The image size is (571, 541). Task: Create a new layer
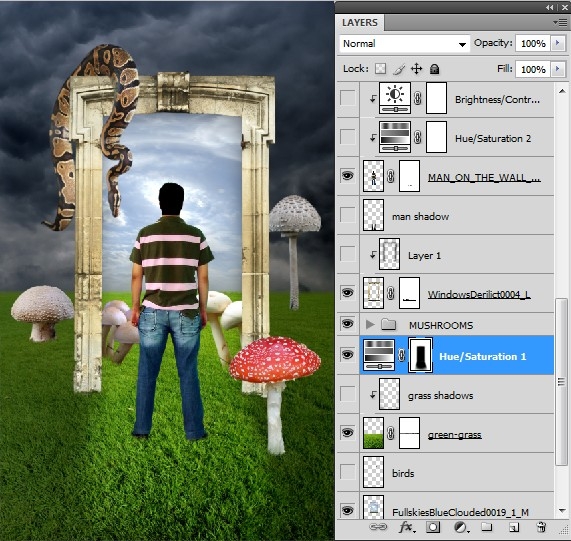[x=513, y=527]
